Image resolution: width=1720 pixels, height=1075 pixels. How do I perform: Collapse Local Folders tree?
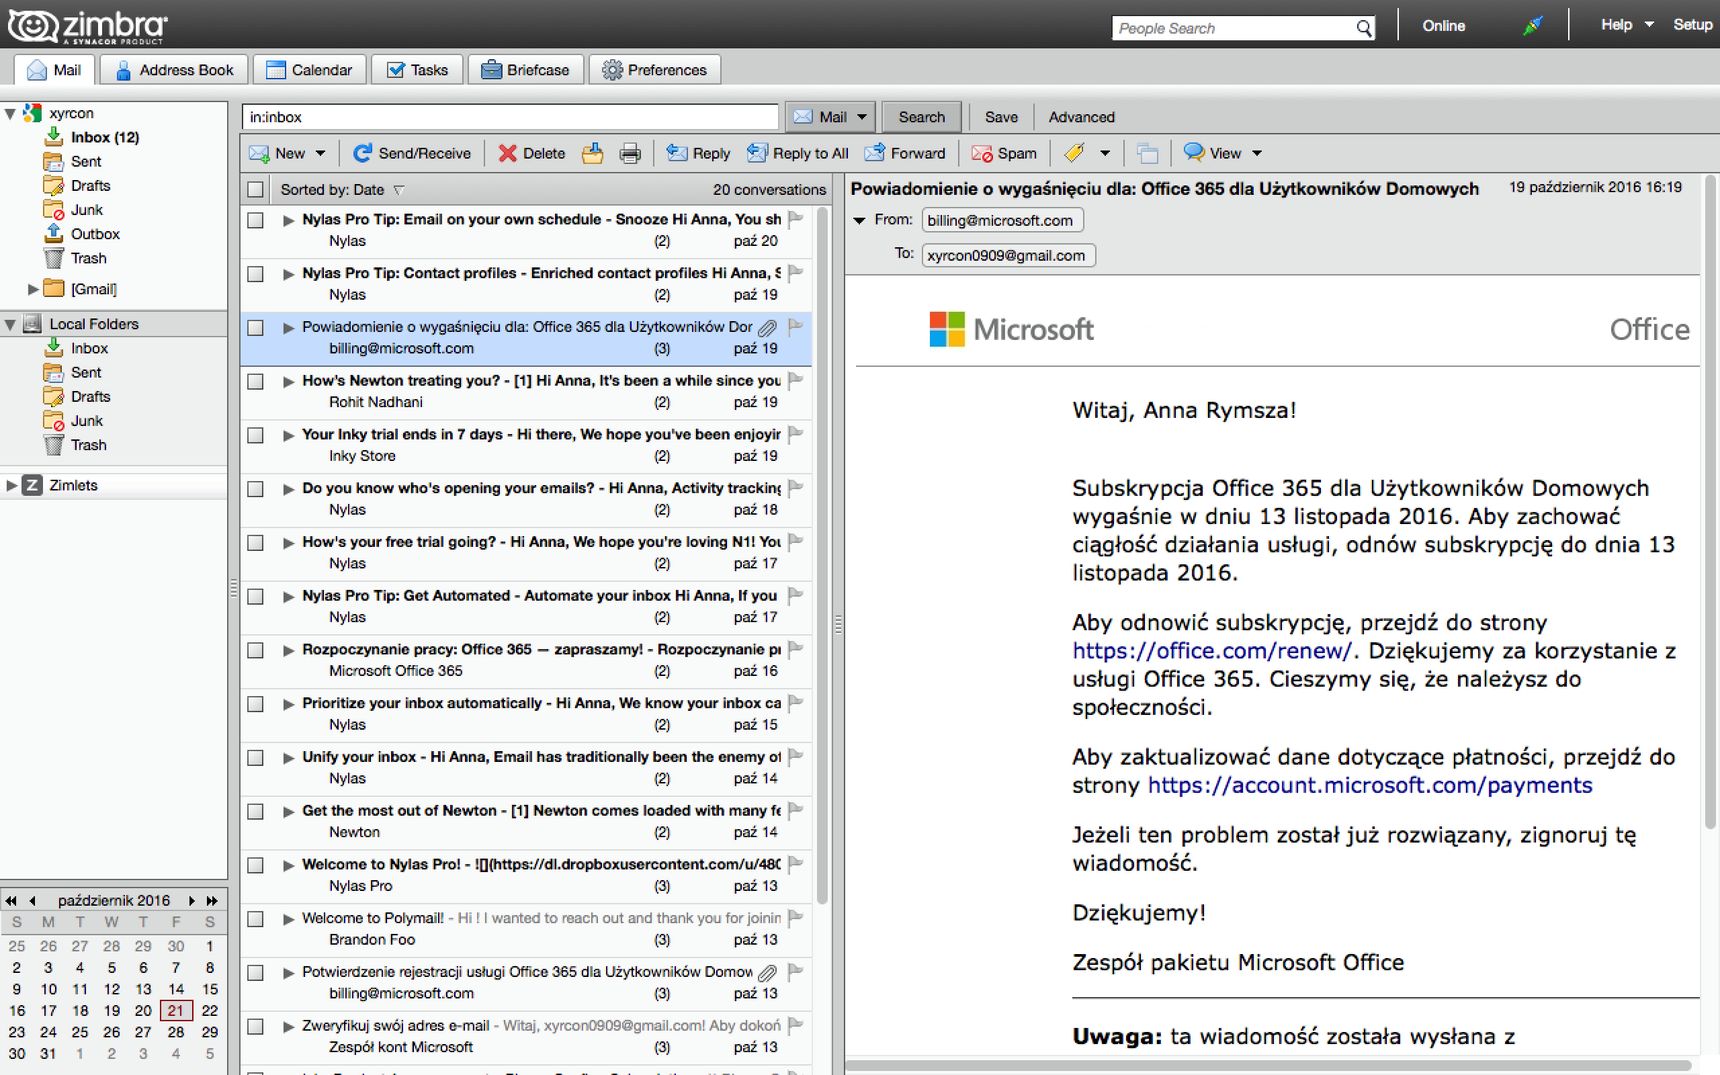pyautogui.click(x=10, y=324)
